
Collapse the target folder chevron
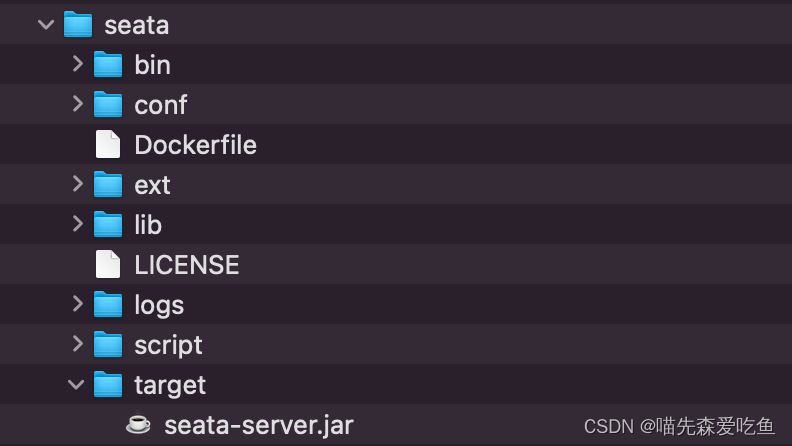pos(76,384)
